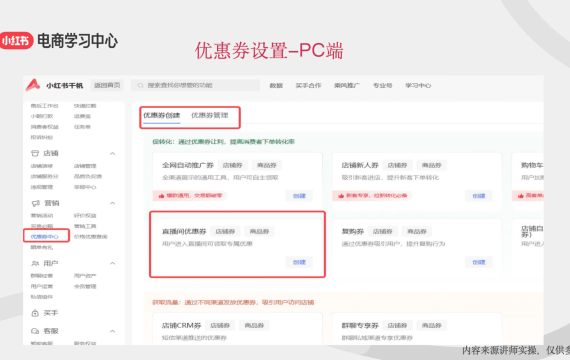
Task: Open the 买手合作 top menu
Action: pos(308,85)
